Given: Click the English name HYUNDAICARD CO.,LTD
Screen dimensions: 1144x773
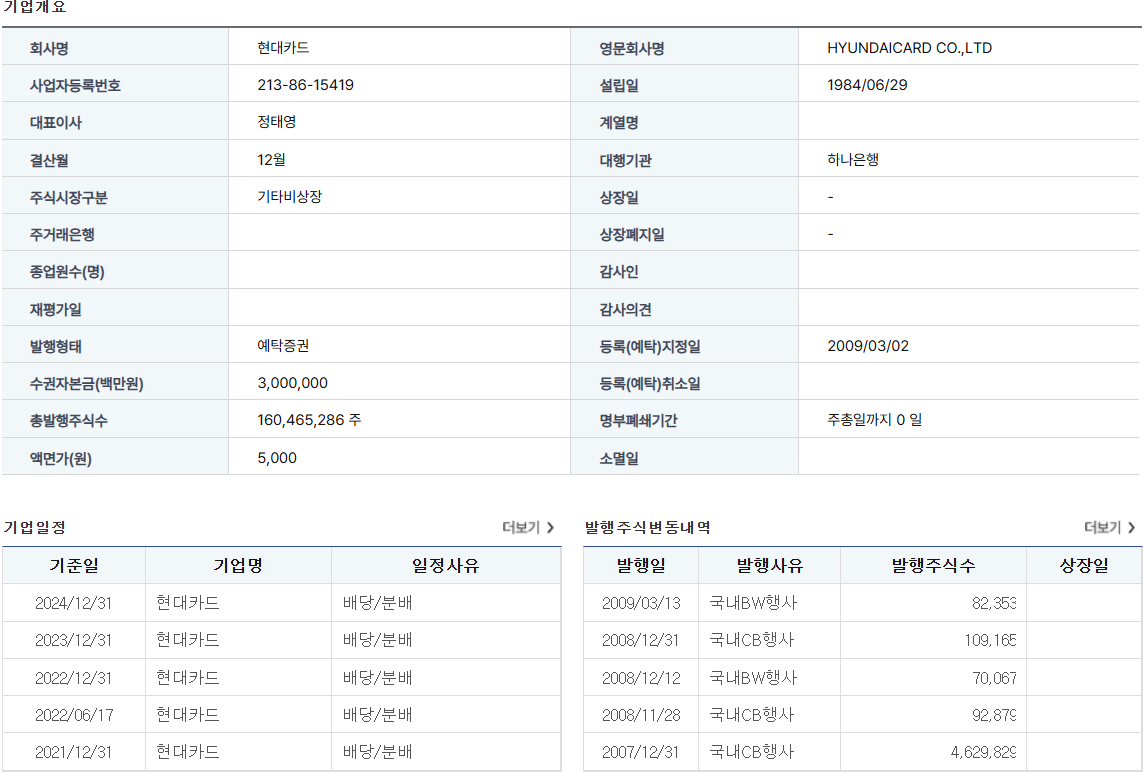Looking at the screenshot, I should pyautogui.click(x=909, y=47).
